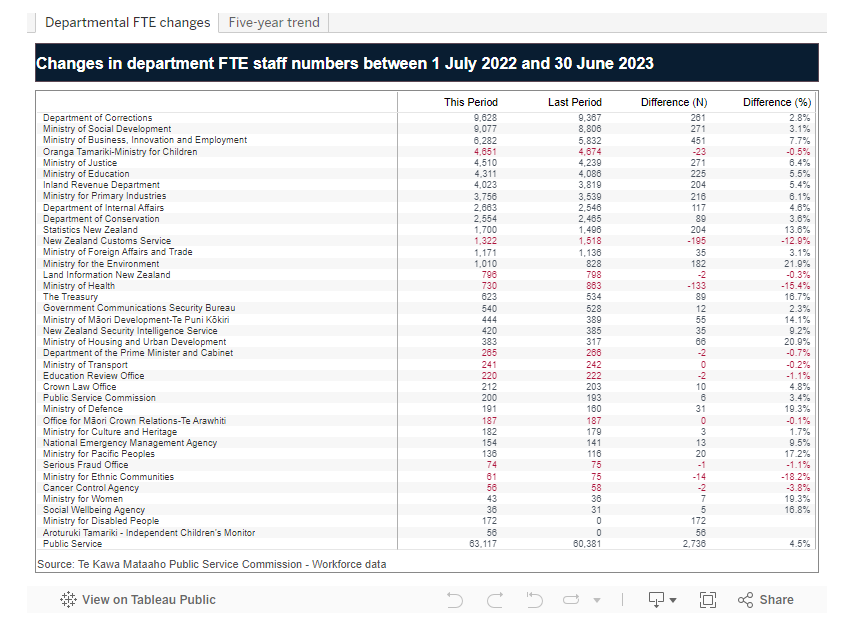This screenshot has height=634, width=854.
Task: Click the Share icon
Action: tap(745, 600)
